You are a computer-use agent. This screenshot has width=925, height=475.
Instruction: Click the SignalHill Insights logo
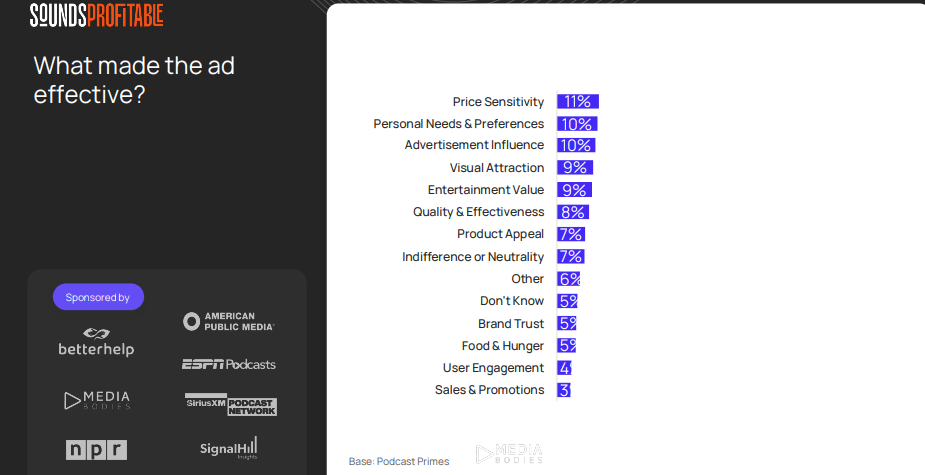point(228,448)
